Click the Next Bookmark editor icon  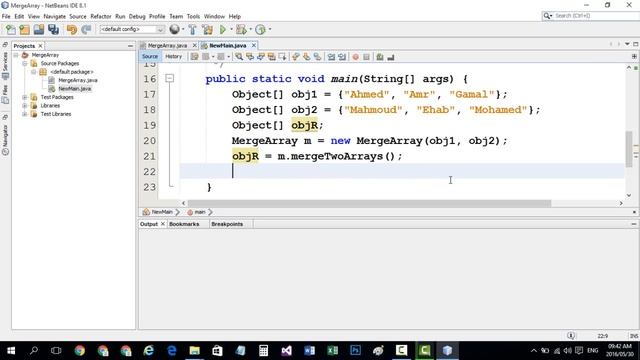(x=307, y=57)
